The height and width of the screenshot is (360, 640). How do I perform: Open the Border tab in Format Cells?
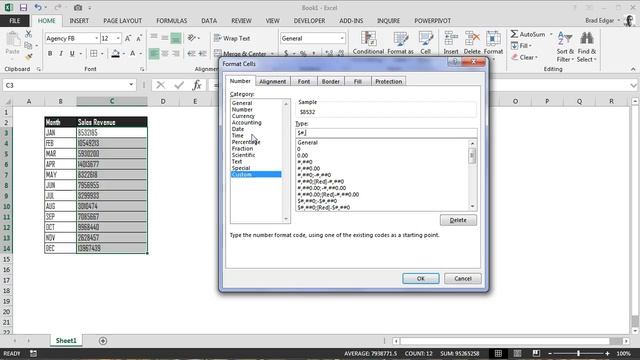(331, 81)
